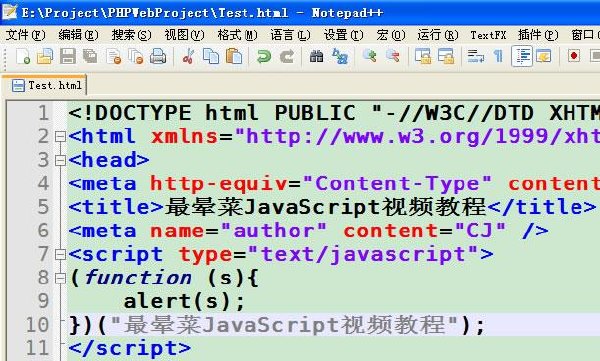Image resolution: width=600 pixels, height=361 pixels.
Task: Toggle synchronize horizontal scrolling icon
Action: point(446,56)
